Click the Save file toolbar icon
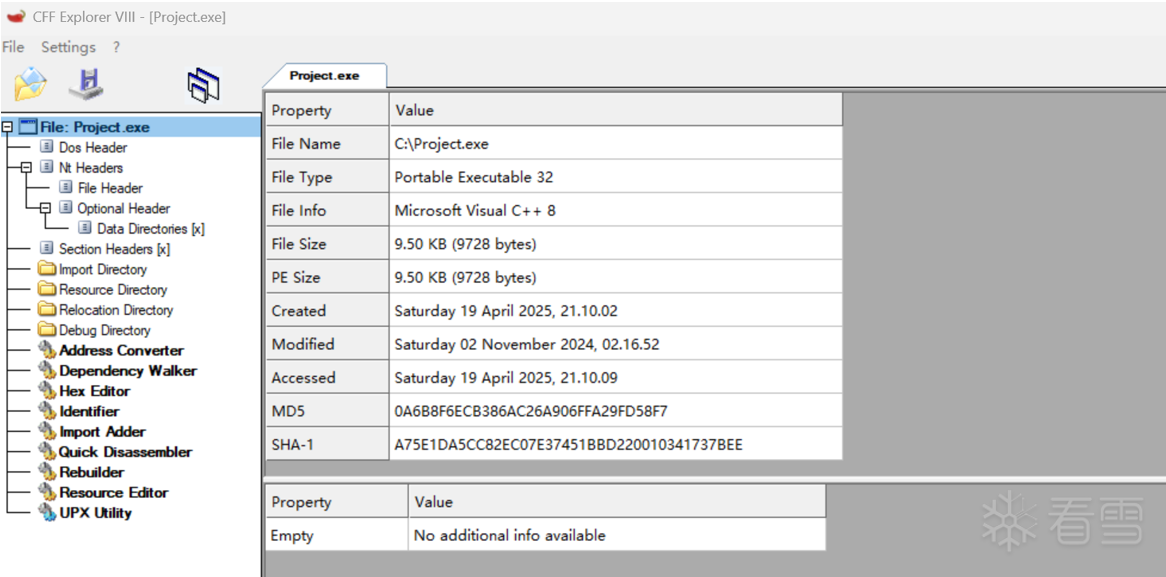The image size is (1166, 577). 87,84
